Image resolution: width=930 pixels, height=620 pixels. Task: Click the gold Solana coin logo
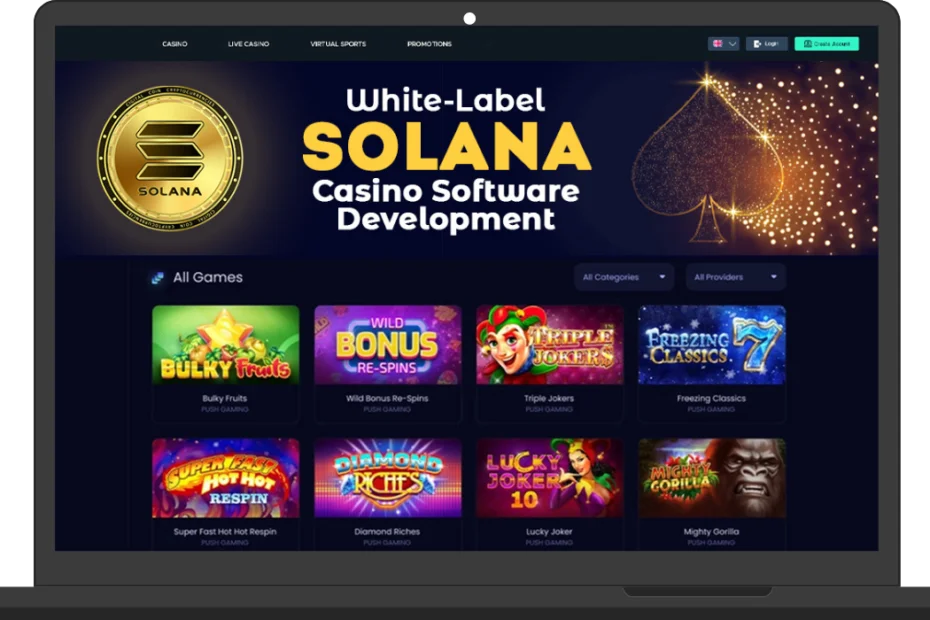click(x=170, y=157)
